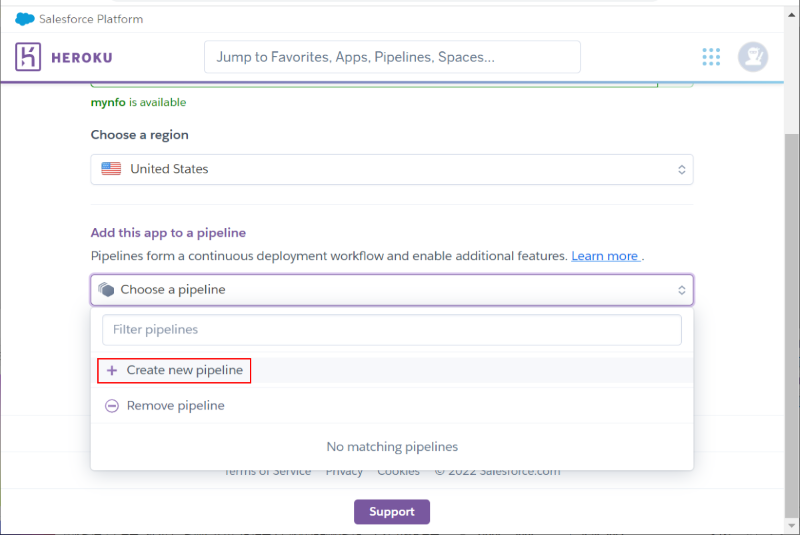Image resolution: width=800 pixels, height=535 pixels.
Task: Click the United States flag icon
Action: tap(111, 169)
